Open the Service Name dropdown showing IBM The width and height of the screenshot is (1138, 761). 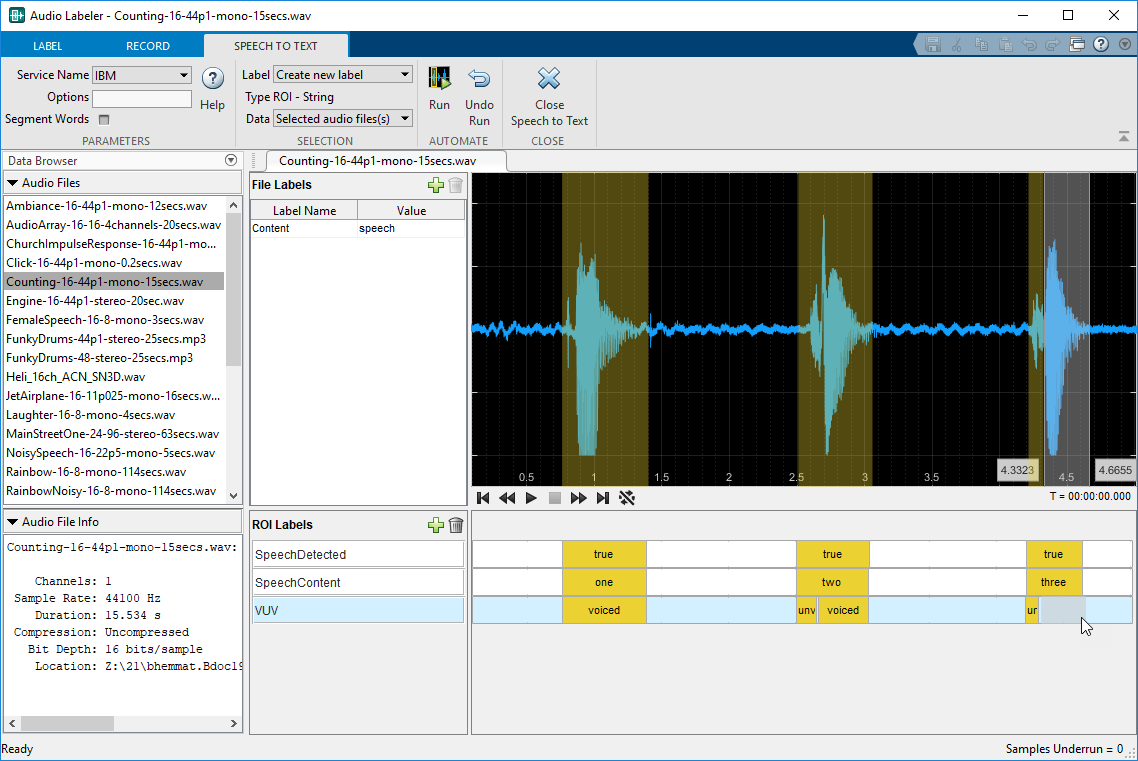(x=141, y=75)
